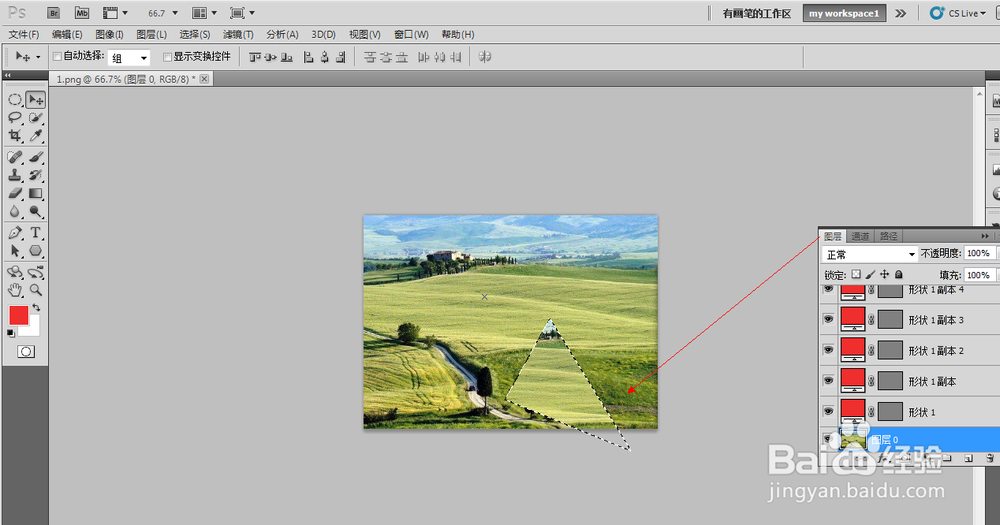This screenshot has height=525, width=1000.
Task: Select the History Brush tool
Action: pyautogui.click(x=36, y=175)
